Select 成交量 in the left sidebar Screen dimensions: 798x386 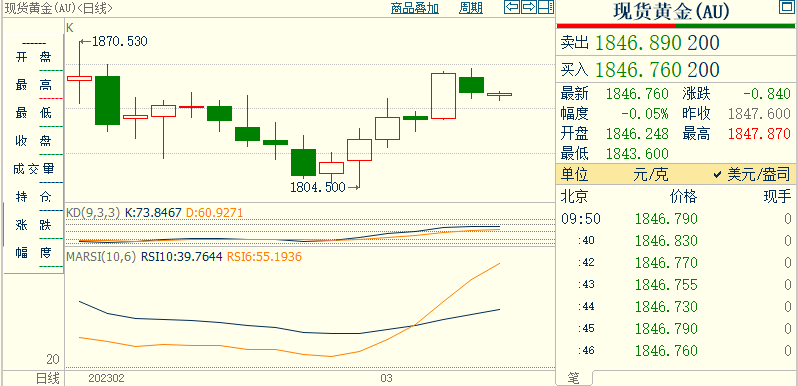[34, 169]
